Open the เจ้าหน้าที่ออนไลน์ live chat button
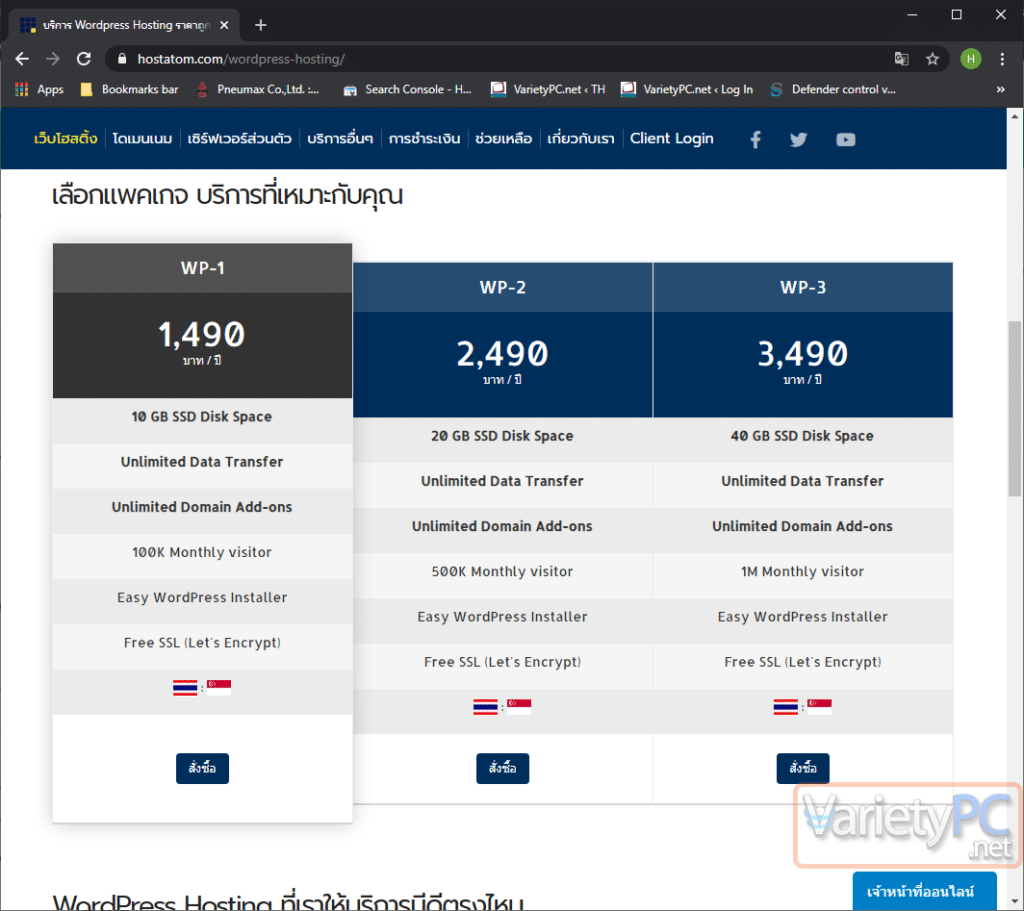This screenshot has height=911, width=1024. tap(924, 891)
